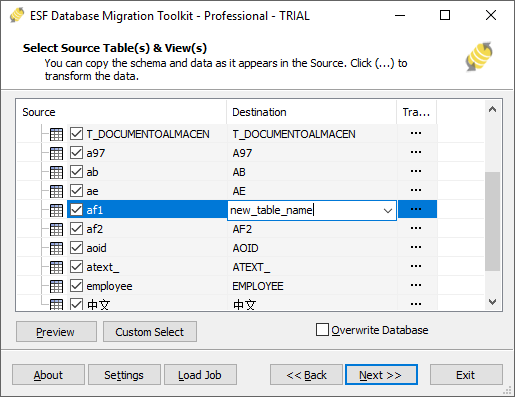
Task: Click the Tra... column header
Action: point(417,112)
